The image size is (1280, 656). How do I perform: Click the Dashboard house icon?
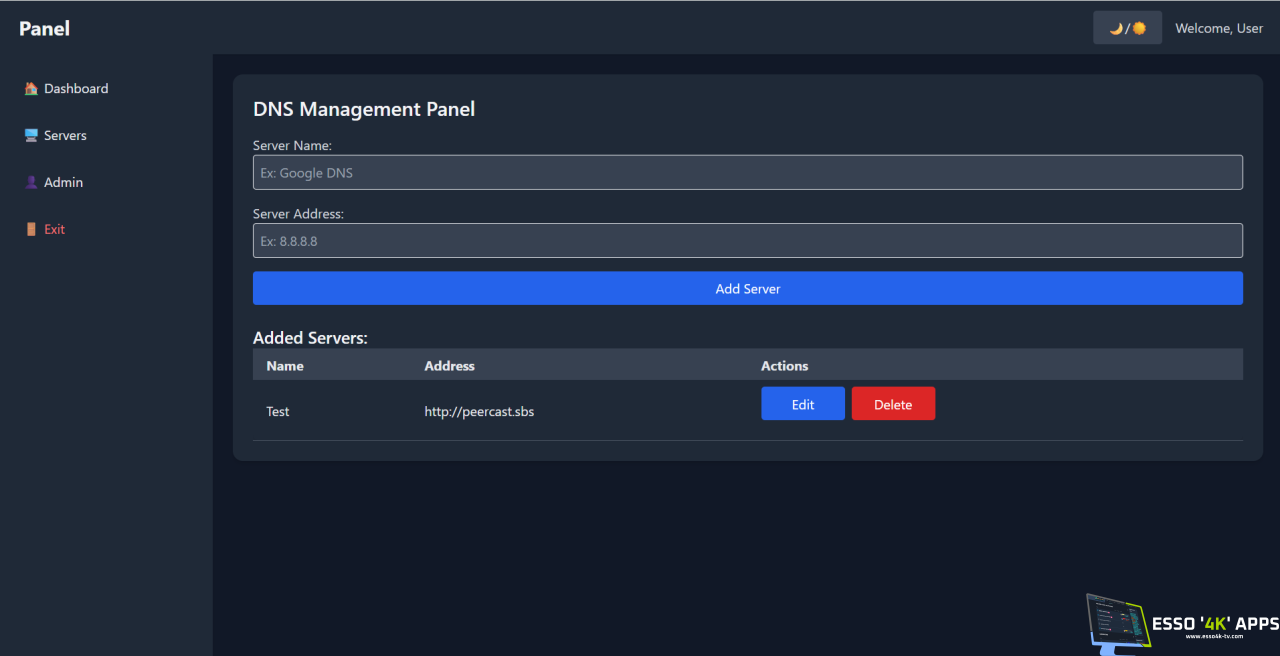click(x=31, y=89)
